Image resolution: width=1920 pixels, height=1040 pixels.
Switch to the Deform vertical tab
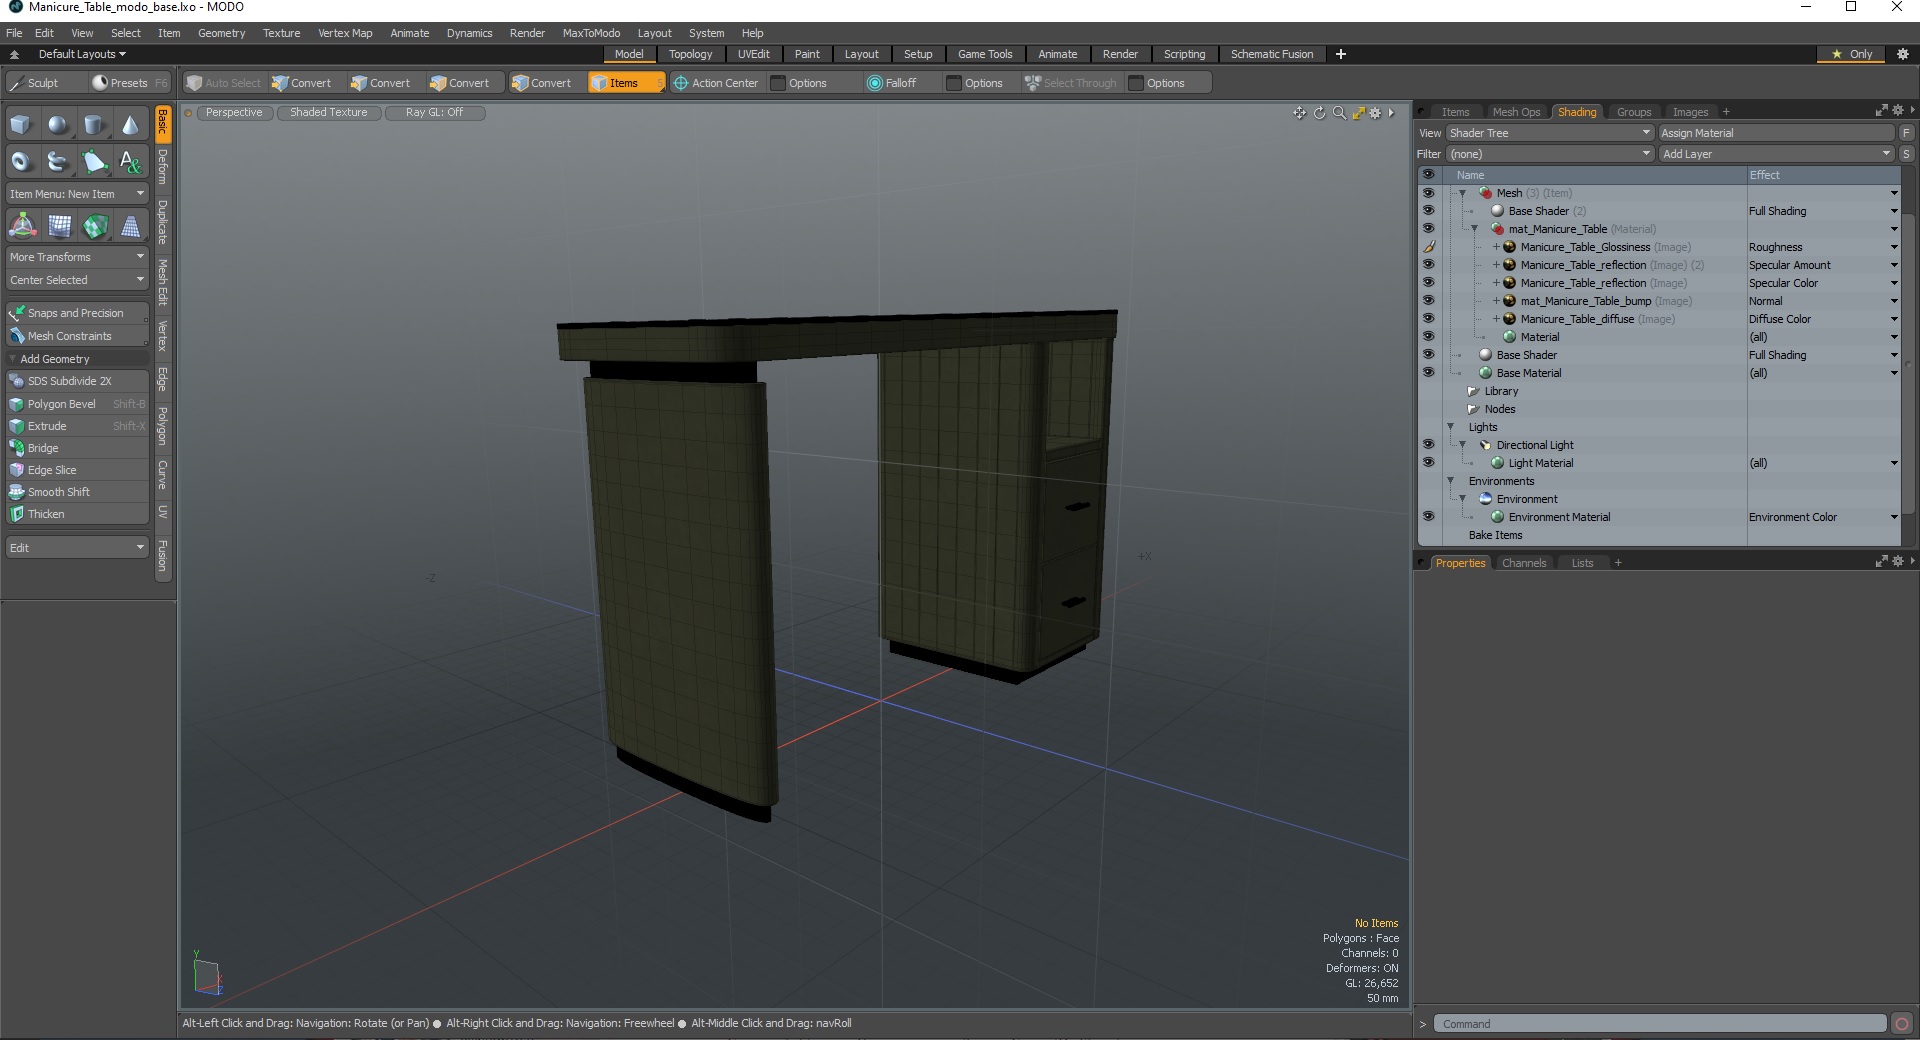[162, 168]
